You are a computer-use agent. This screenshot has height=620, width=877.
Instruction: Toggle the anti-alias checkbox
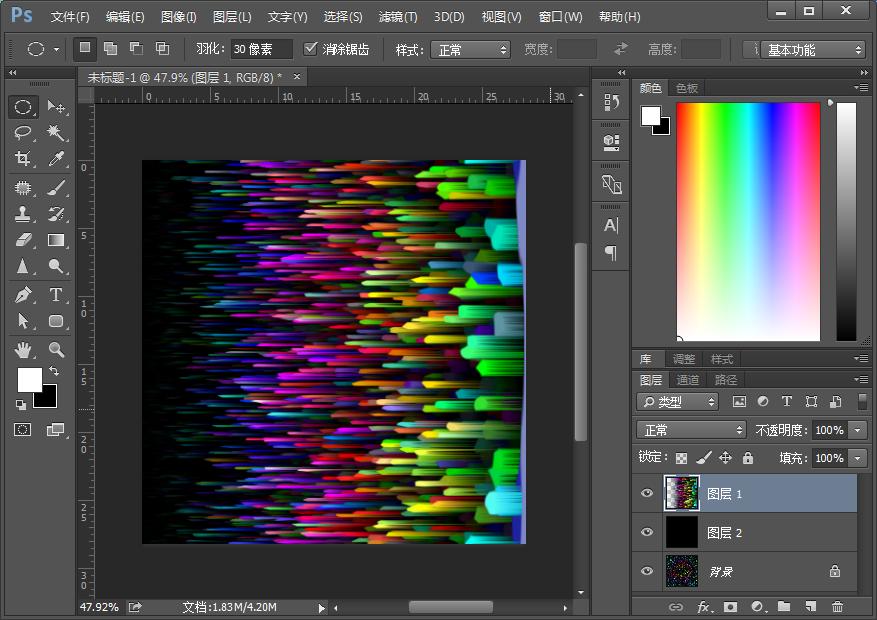click(x=310, y=49)
